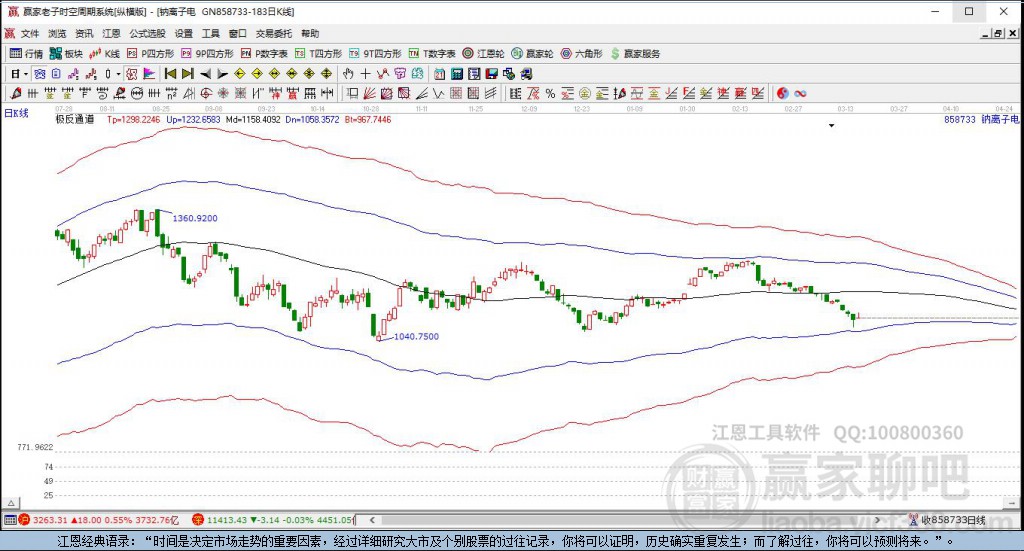Switch to the K线 chart view
The image size is (1024, 551).
click(x=104, y=54)
